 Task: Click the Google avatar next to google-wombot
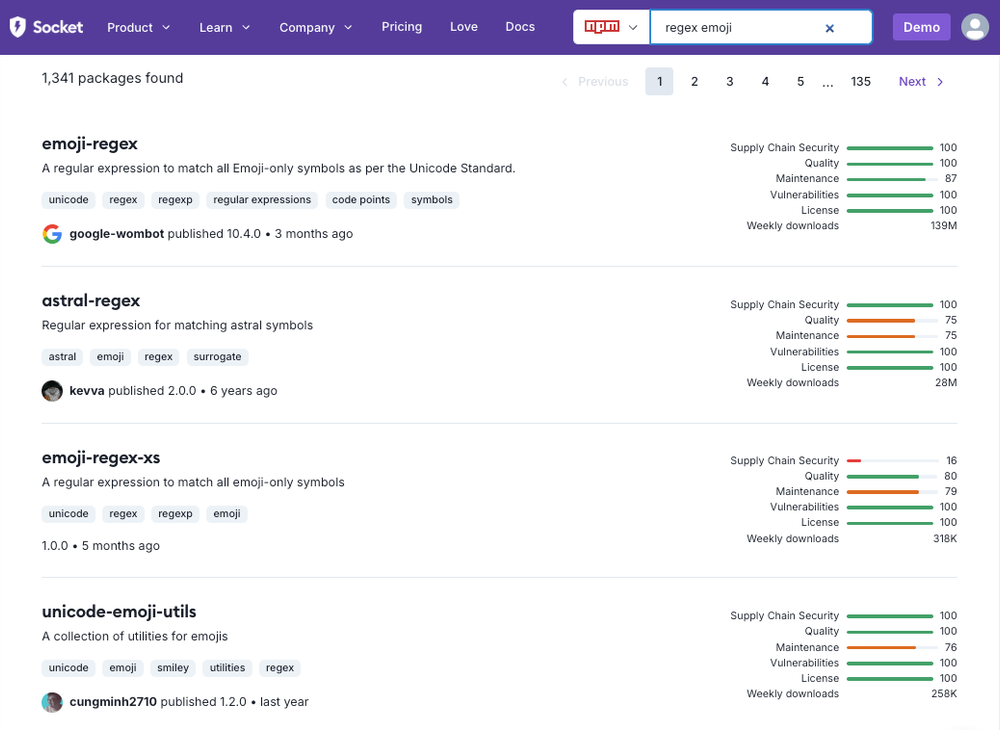tap(52, 234)
